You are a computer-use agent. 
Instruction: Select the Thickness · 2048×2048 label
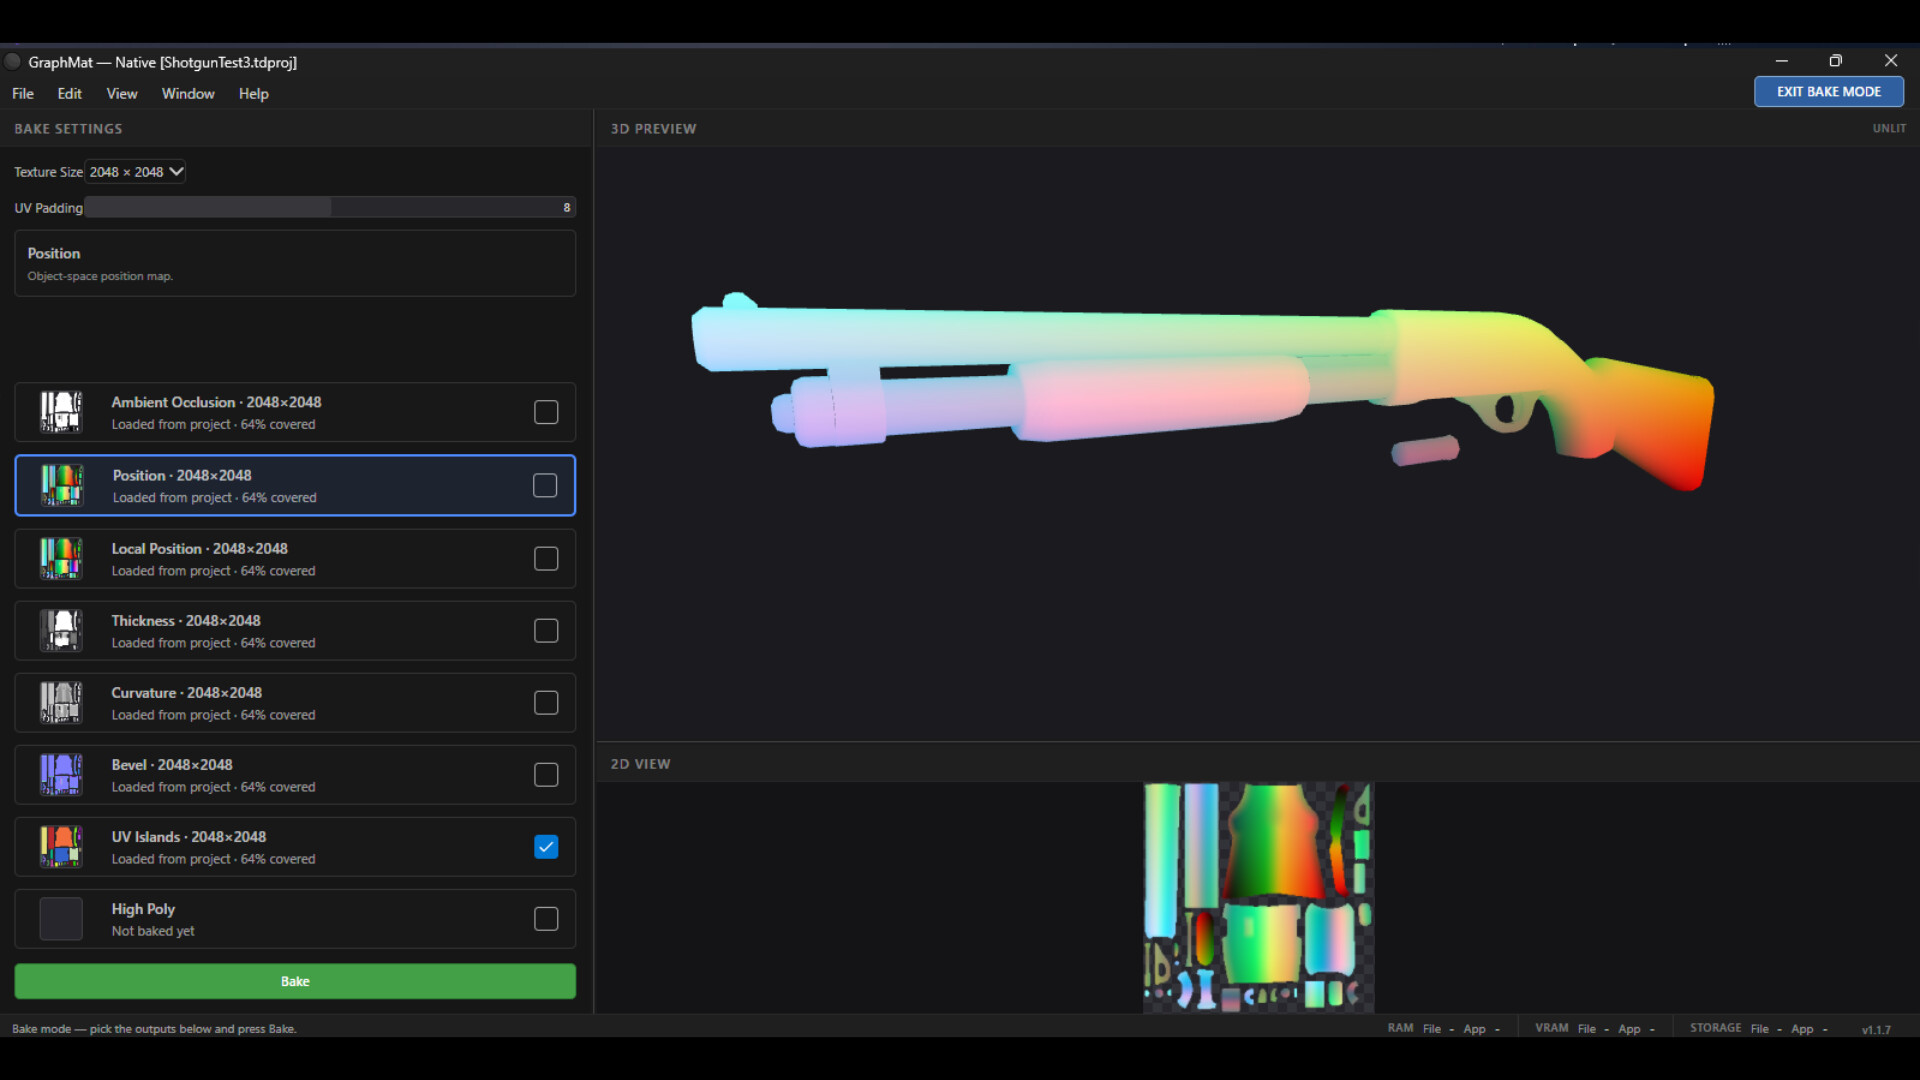(x=186, y=620)
